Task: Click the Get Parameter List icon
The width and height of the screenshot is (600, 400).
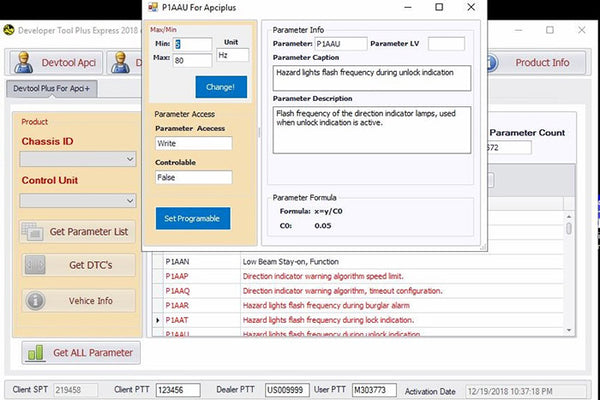Action: pos(36,231)
